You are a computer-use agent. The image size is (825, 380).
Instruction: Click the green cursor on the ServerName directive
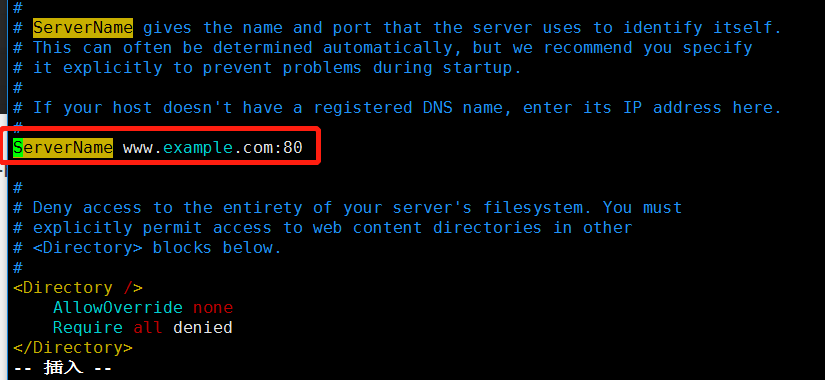click(18, 148)
